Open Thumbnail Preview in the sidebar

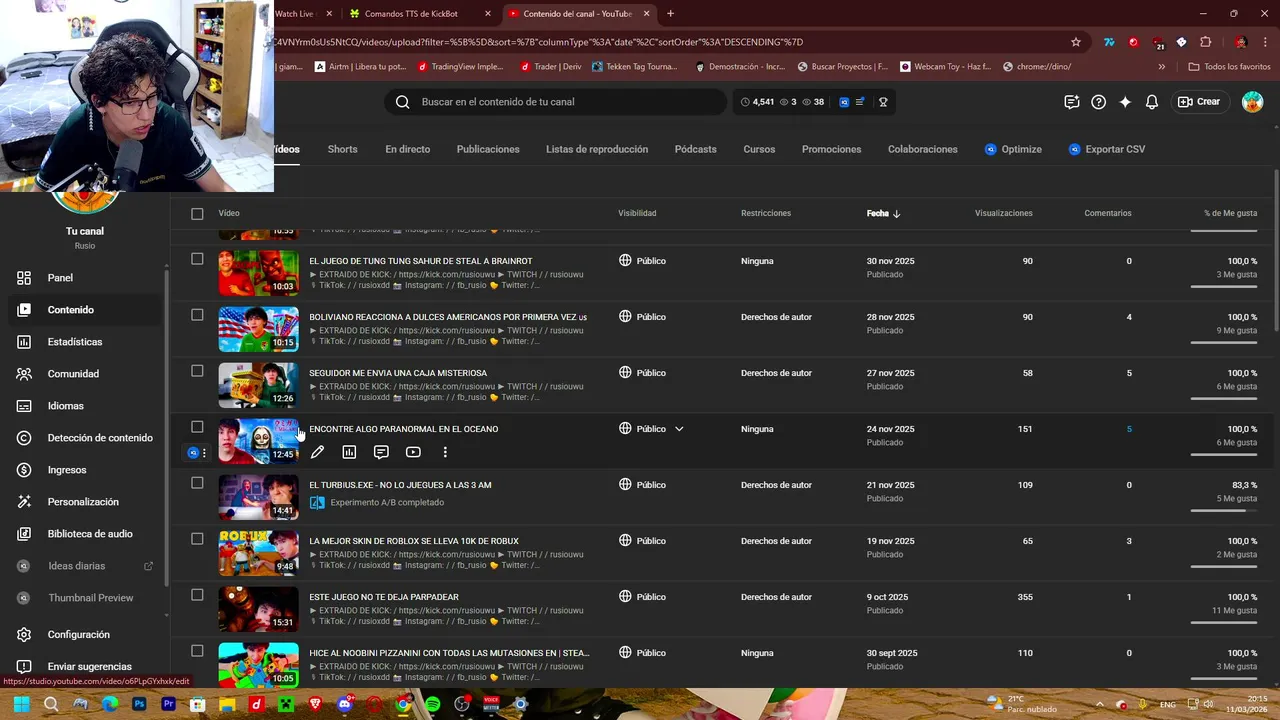tap(85, 598)
